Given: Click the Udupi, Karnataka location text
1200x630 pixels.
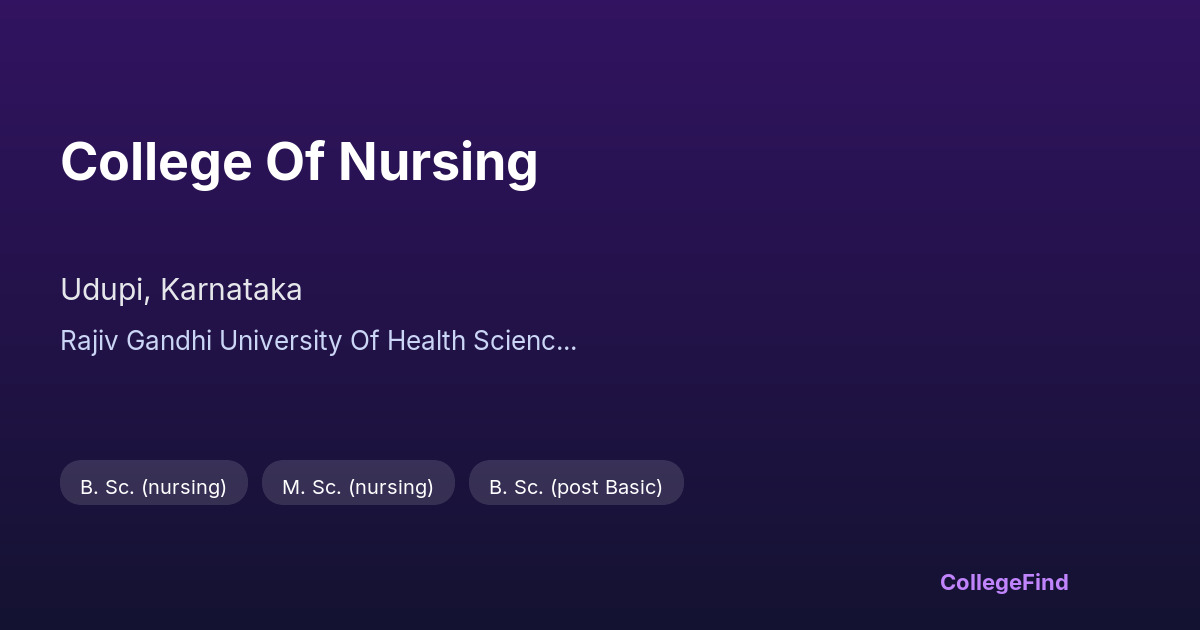Looking at the screenshot, I should [x=181, y=290].
